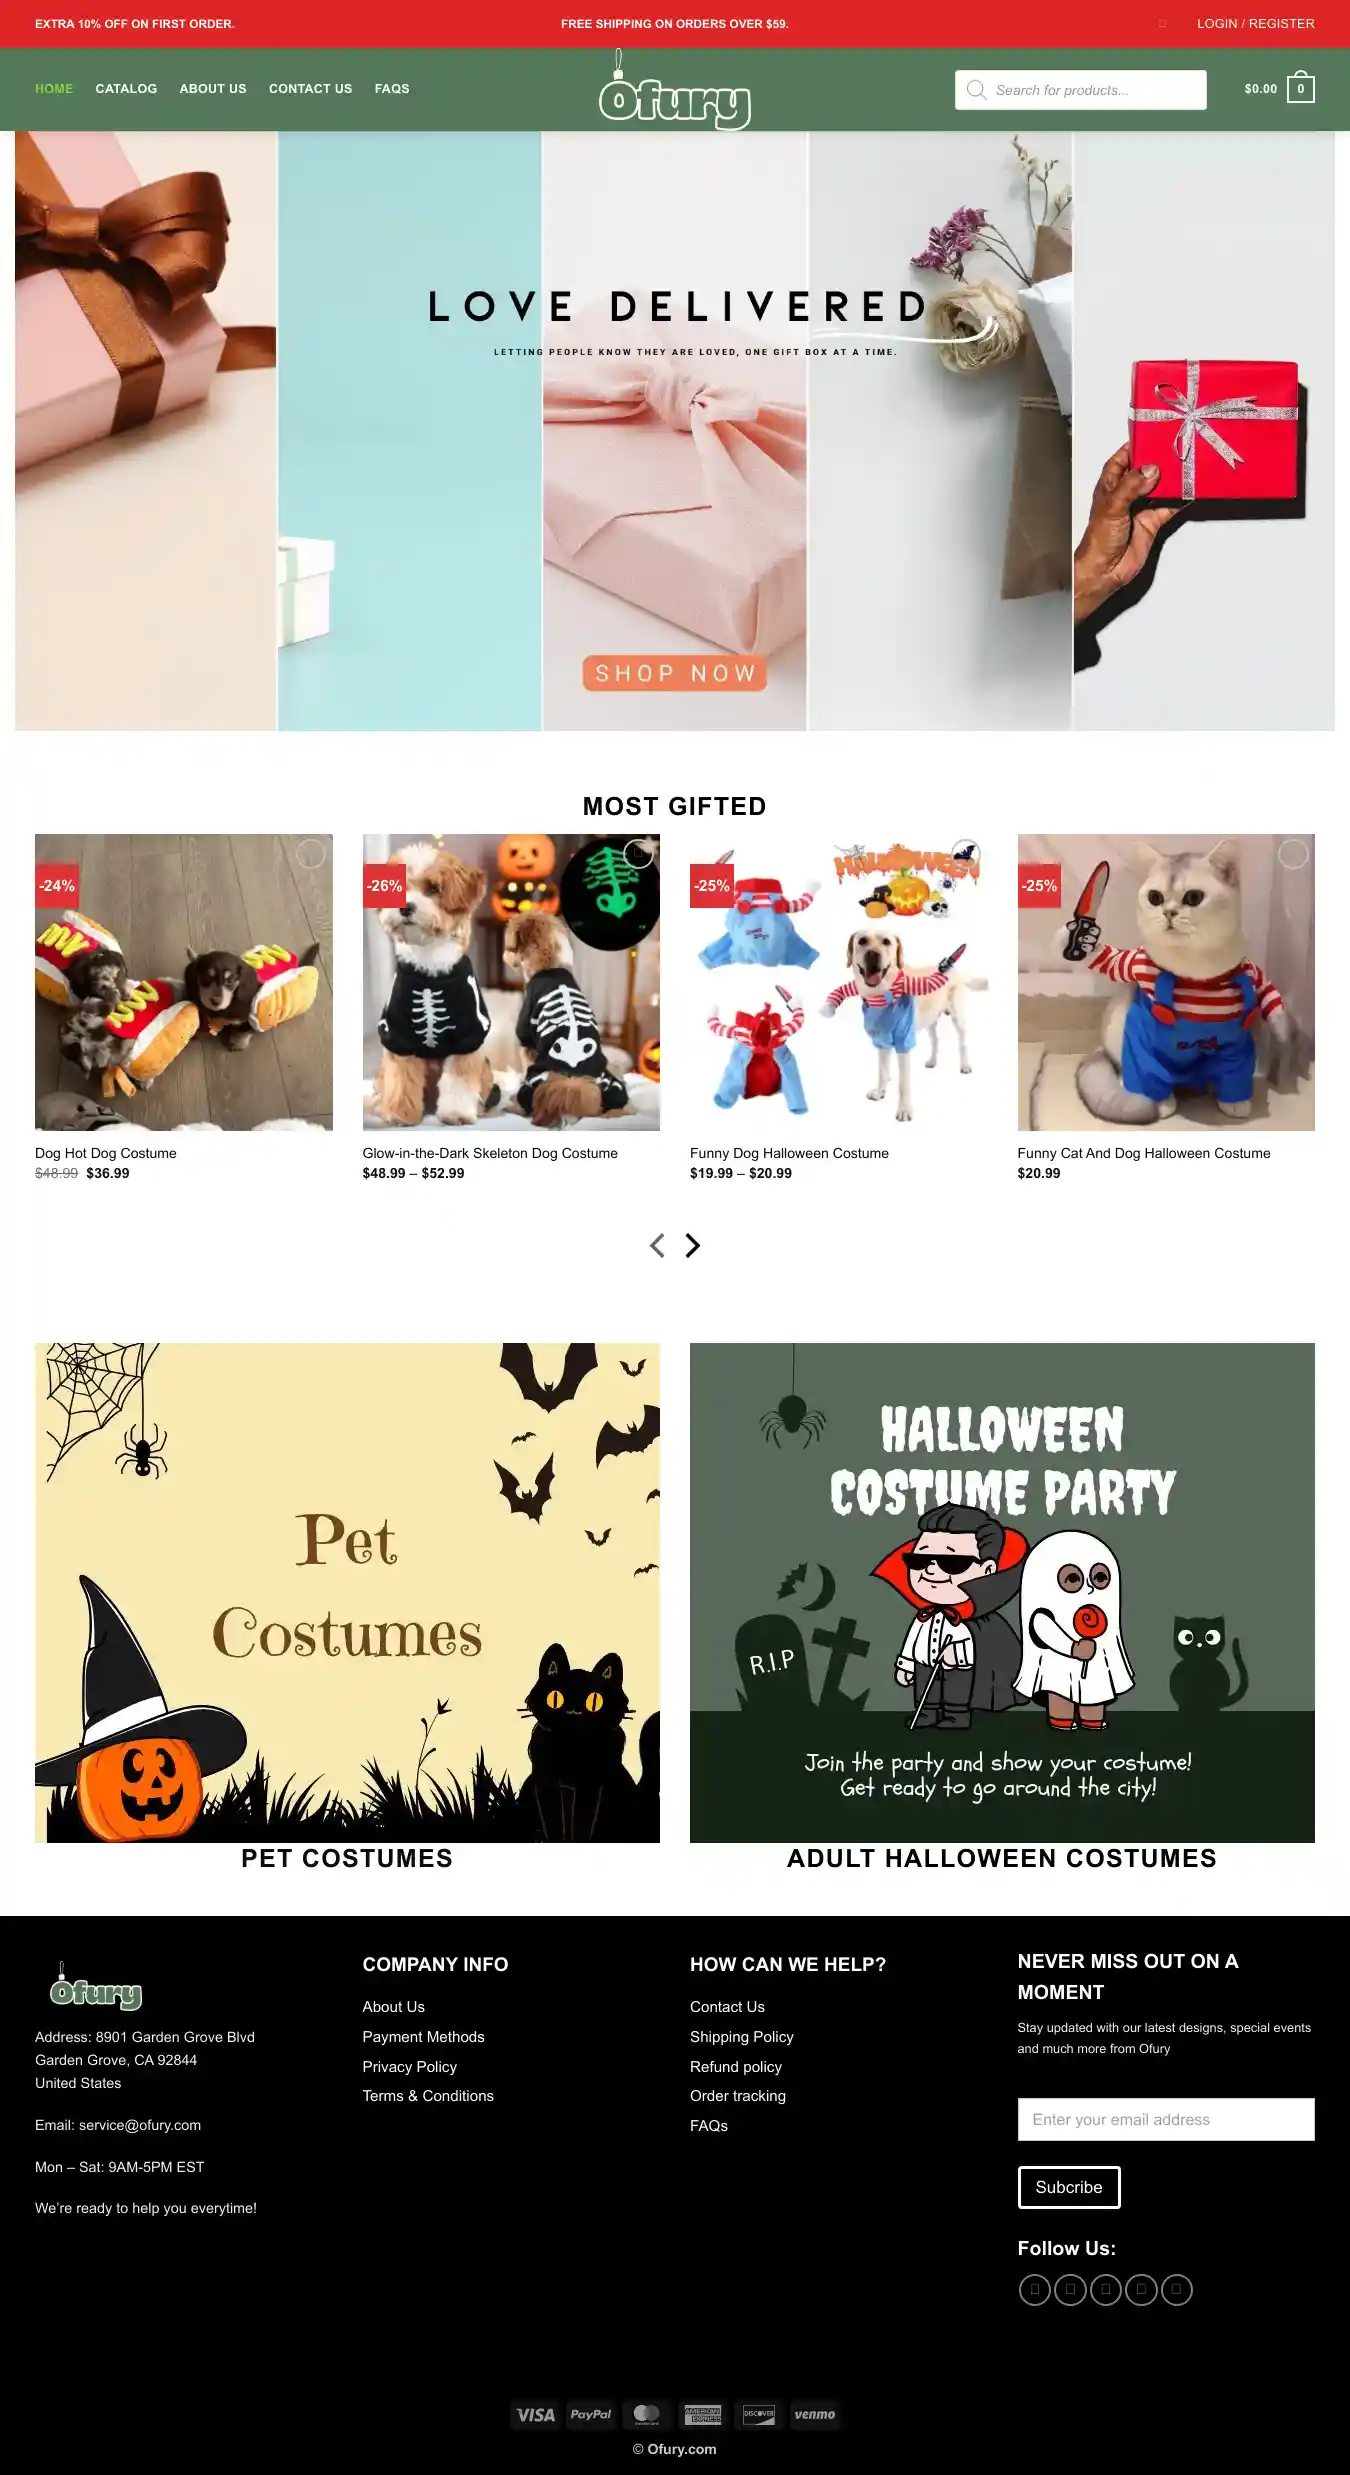The image size is (1350, 2475).
Task: Show previous products with the left carousel arrow
Action: 657,1245
